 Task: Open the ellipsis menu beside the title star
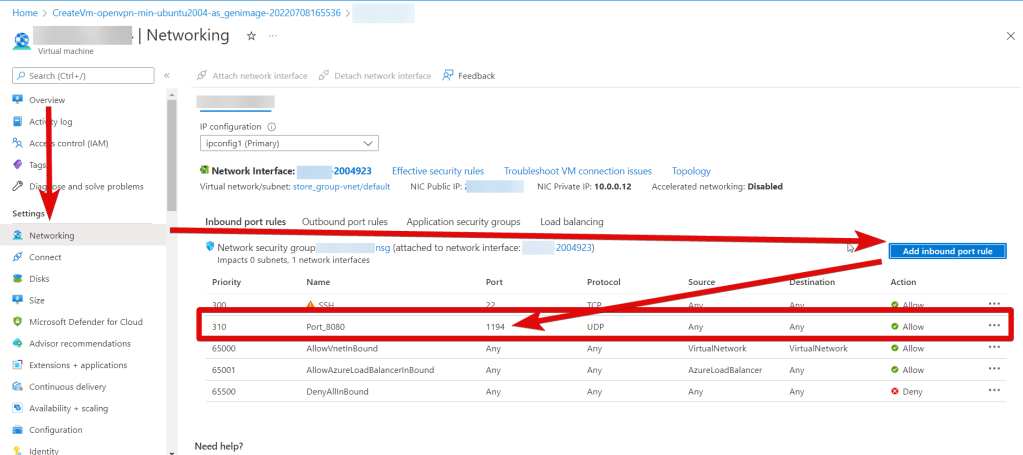click(x=272, y=36)
